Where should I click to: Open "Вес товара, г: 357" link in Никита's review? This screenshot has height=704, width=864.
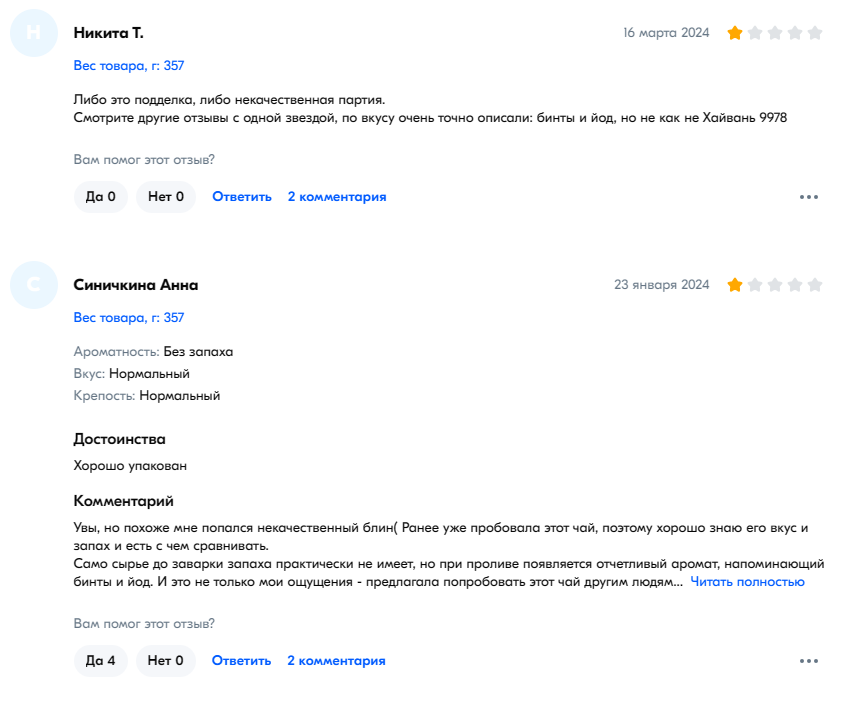click(129, 66)
